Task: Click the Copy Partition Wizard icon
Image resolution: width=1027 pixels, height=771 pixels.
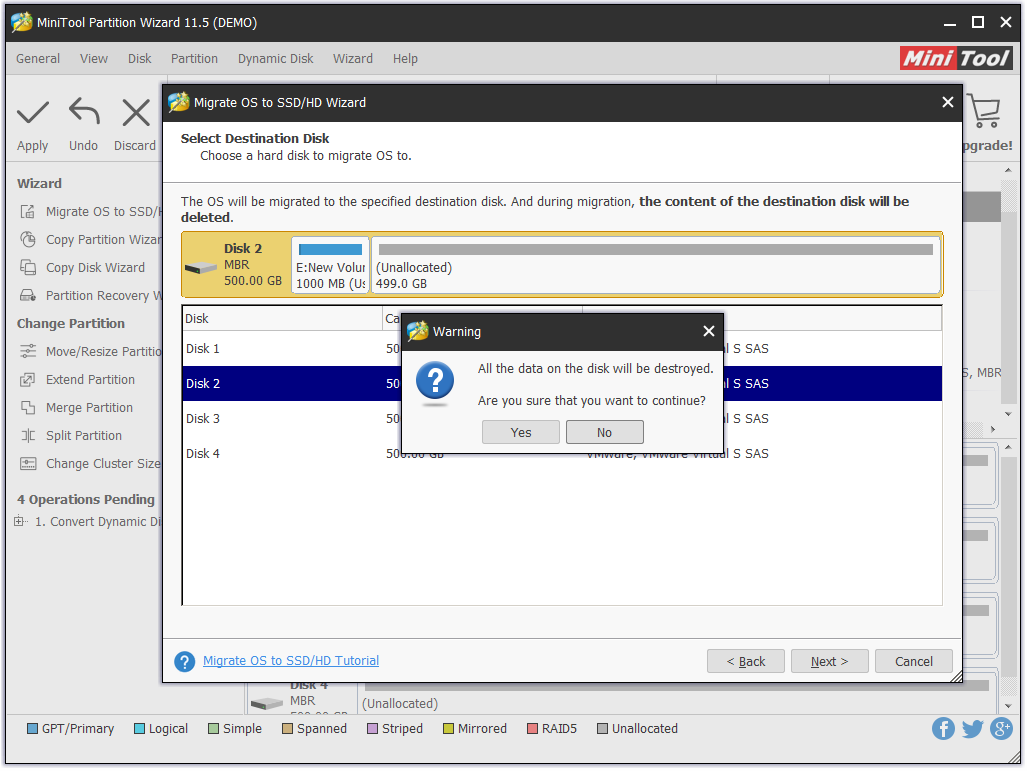Action: pyautogui.click(x=28, y=240)
